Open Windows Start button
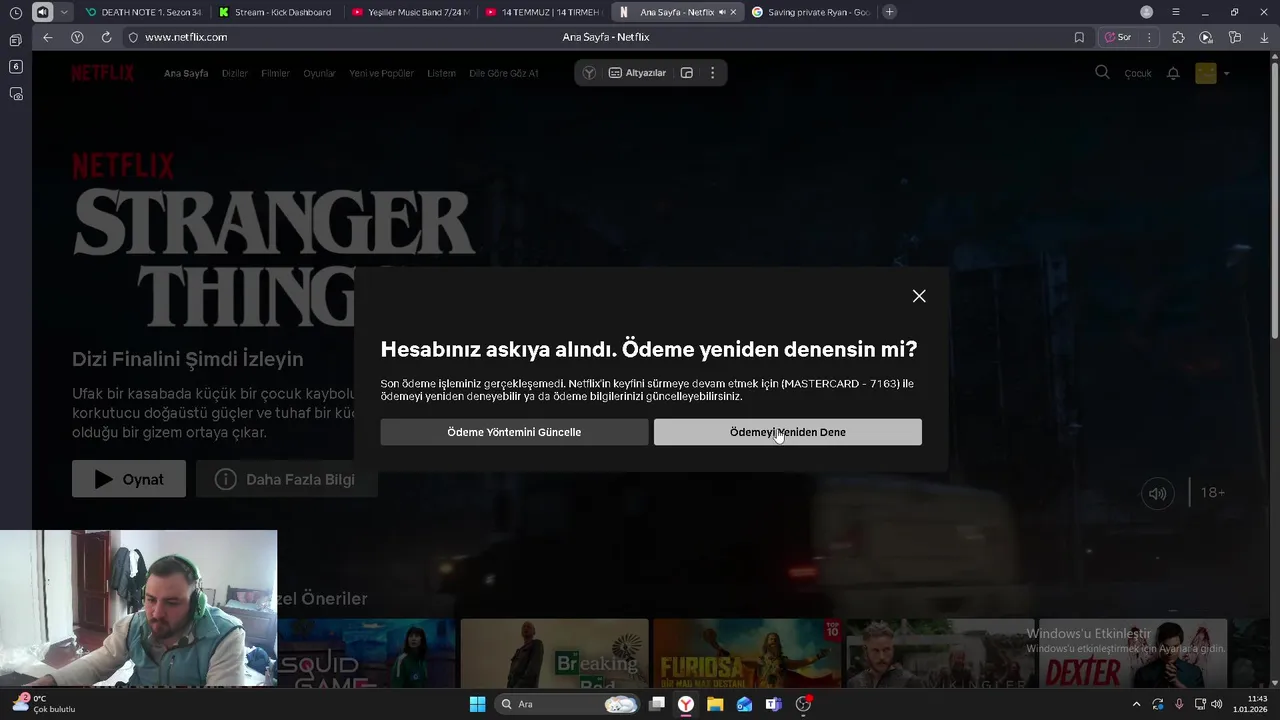This screenshot has width=1280, height=720. pyautogui.click(x=477, y=704)
